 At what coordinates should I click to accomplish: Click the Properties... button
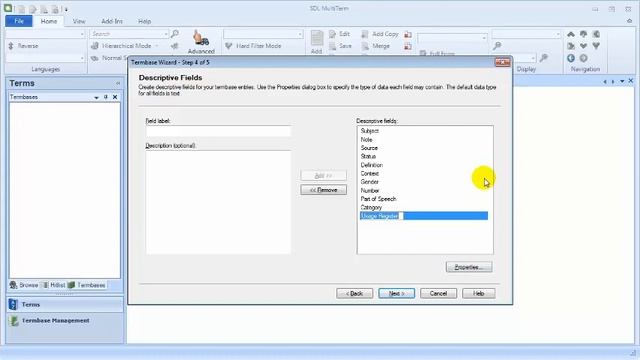coord(469,267)
